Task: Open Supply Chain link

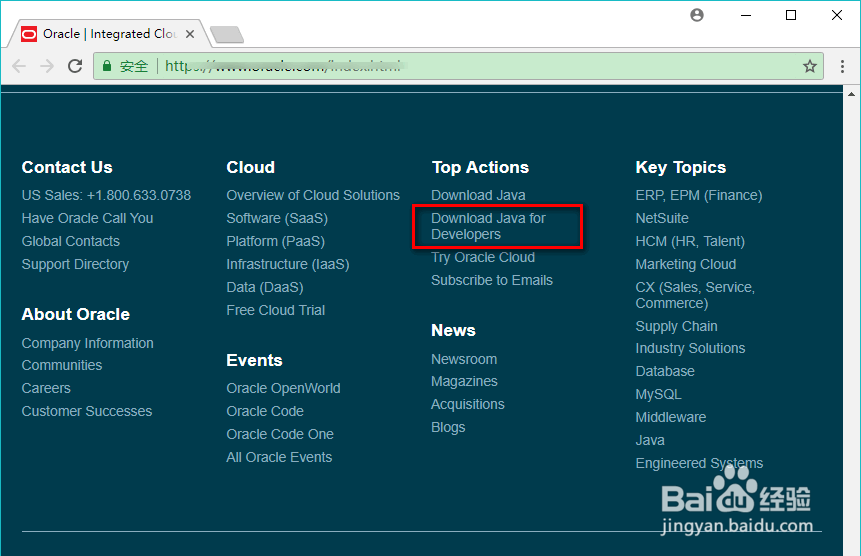Action: [x=676, y=327]
